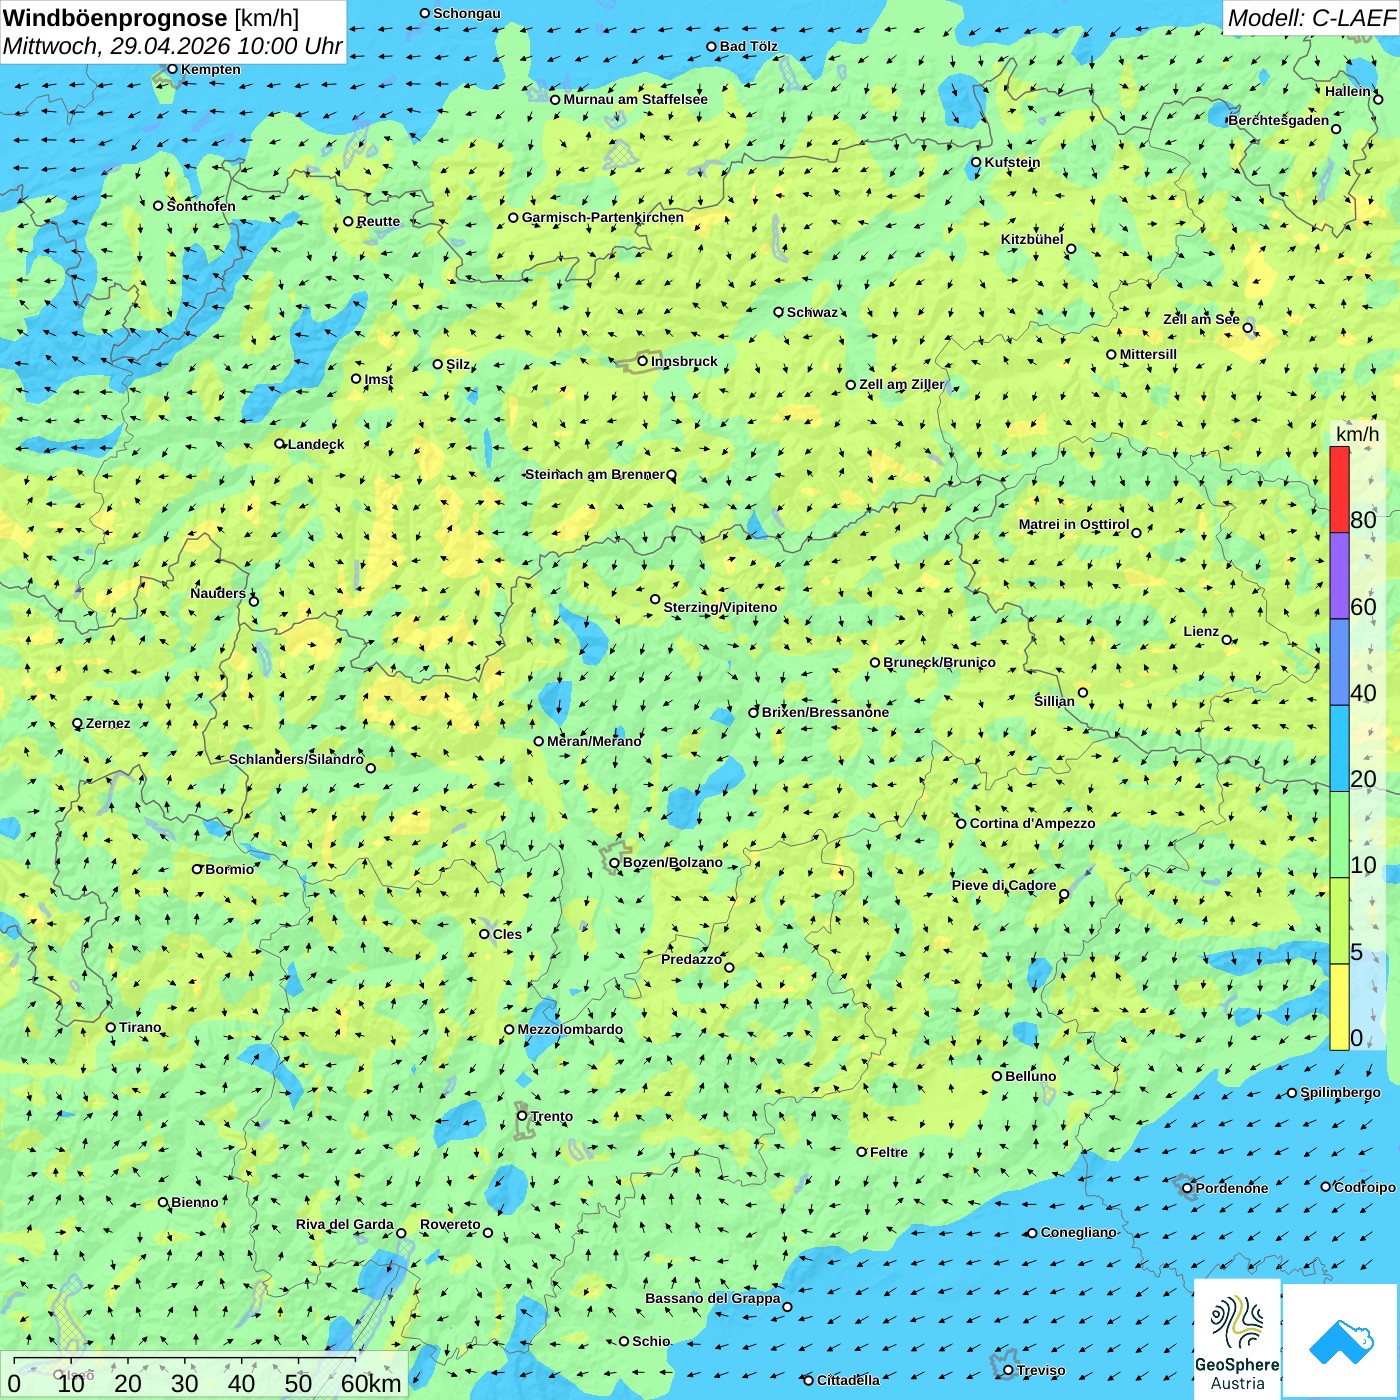Image resolution: width=1400 pixels, height=1400 pixels.
Task: Click the Pieve di Cadore label
Action: pos(1004,885)
